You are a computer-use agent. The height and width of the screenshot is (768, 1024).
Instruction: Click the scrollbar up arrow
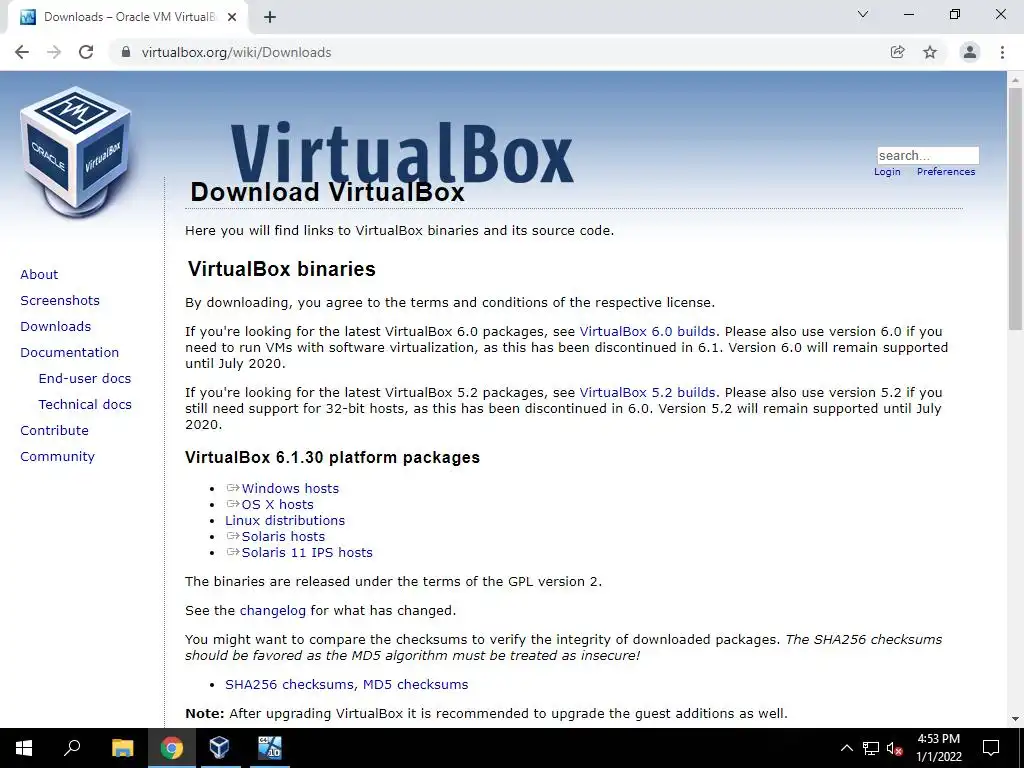pyautogui.click(x=1015, y=79)
